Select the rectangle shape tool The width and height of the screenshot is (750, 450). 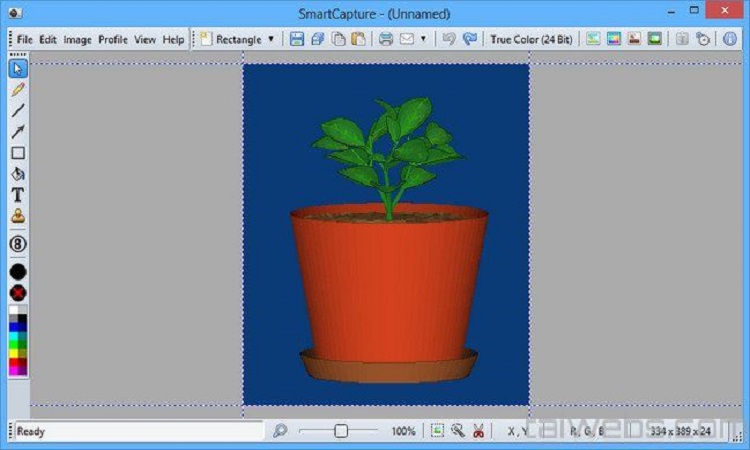tap(18, 153)
